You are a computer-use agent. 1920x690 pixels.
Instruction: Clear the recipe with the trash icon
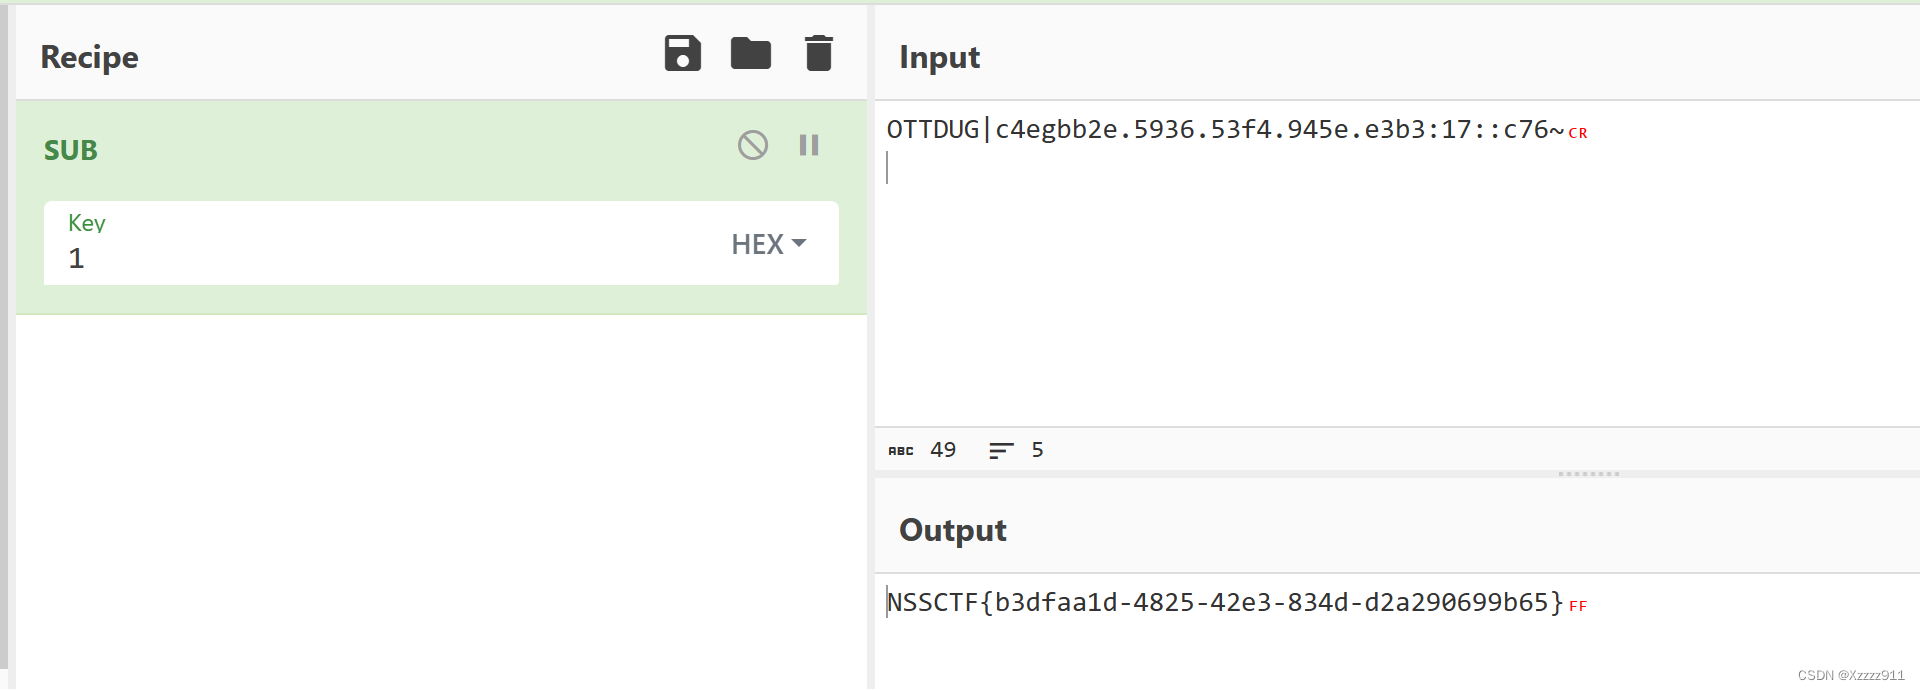pos(818,54)
